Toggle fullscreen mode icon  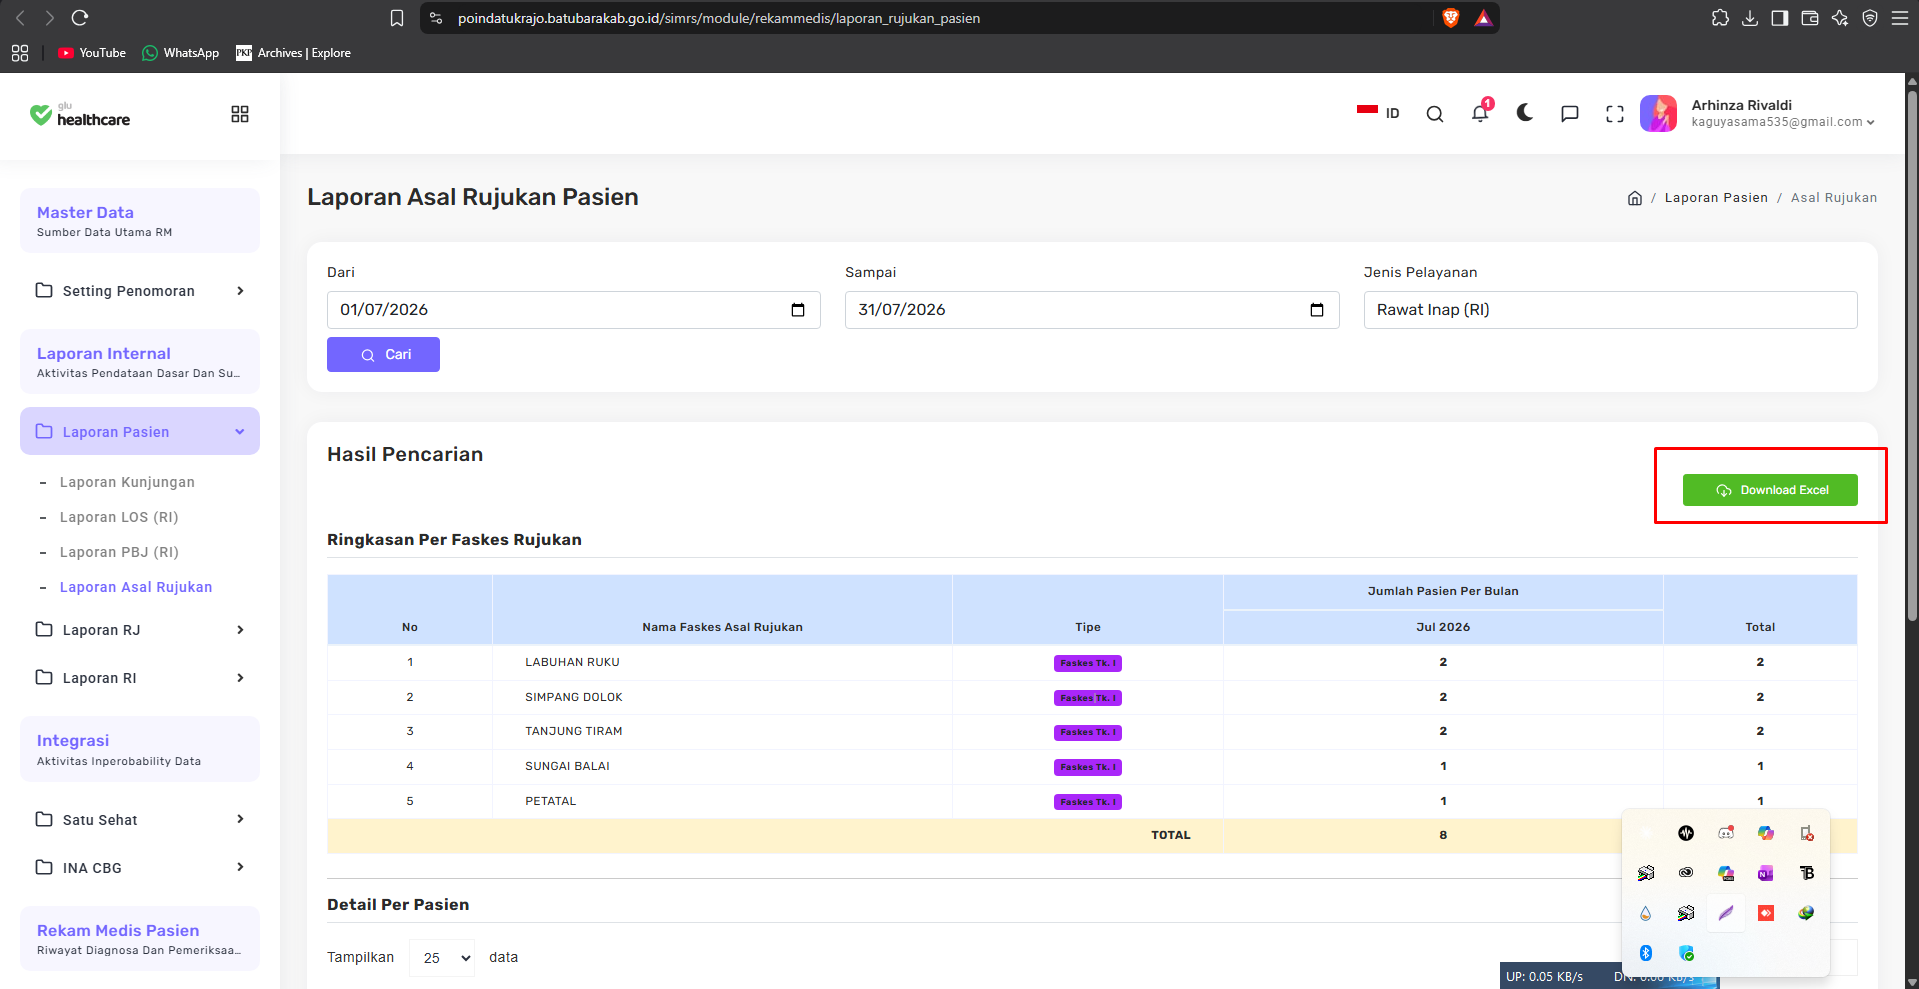click(1615, 114)
